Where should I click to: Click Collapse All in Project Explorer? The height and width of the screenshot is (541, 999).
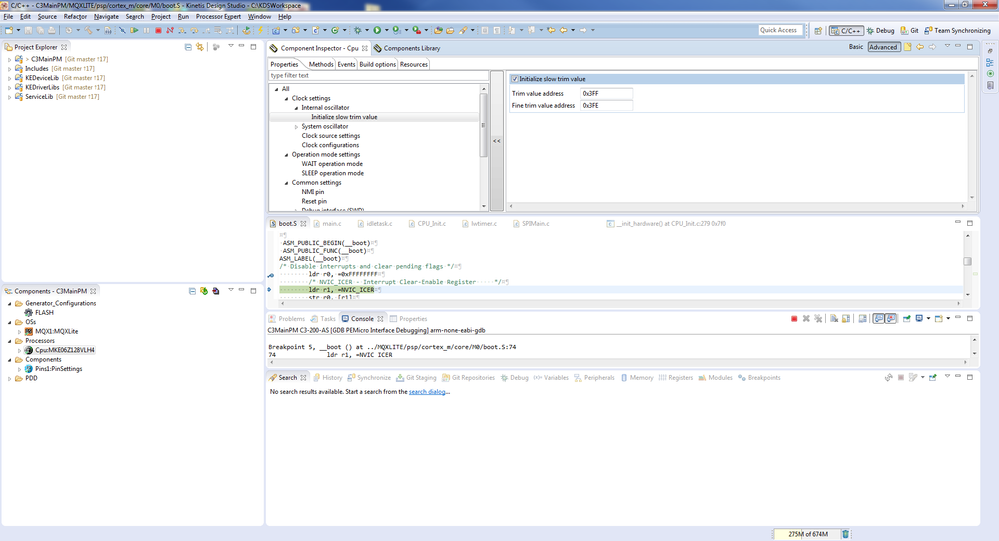(188, 47)
